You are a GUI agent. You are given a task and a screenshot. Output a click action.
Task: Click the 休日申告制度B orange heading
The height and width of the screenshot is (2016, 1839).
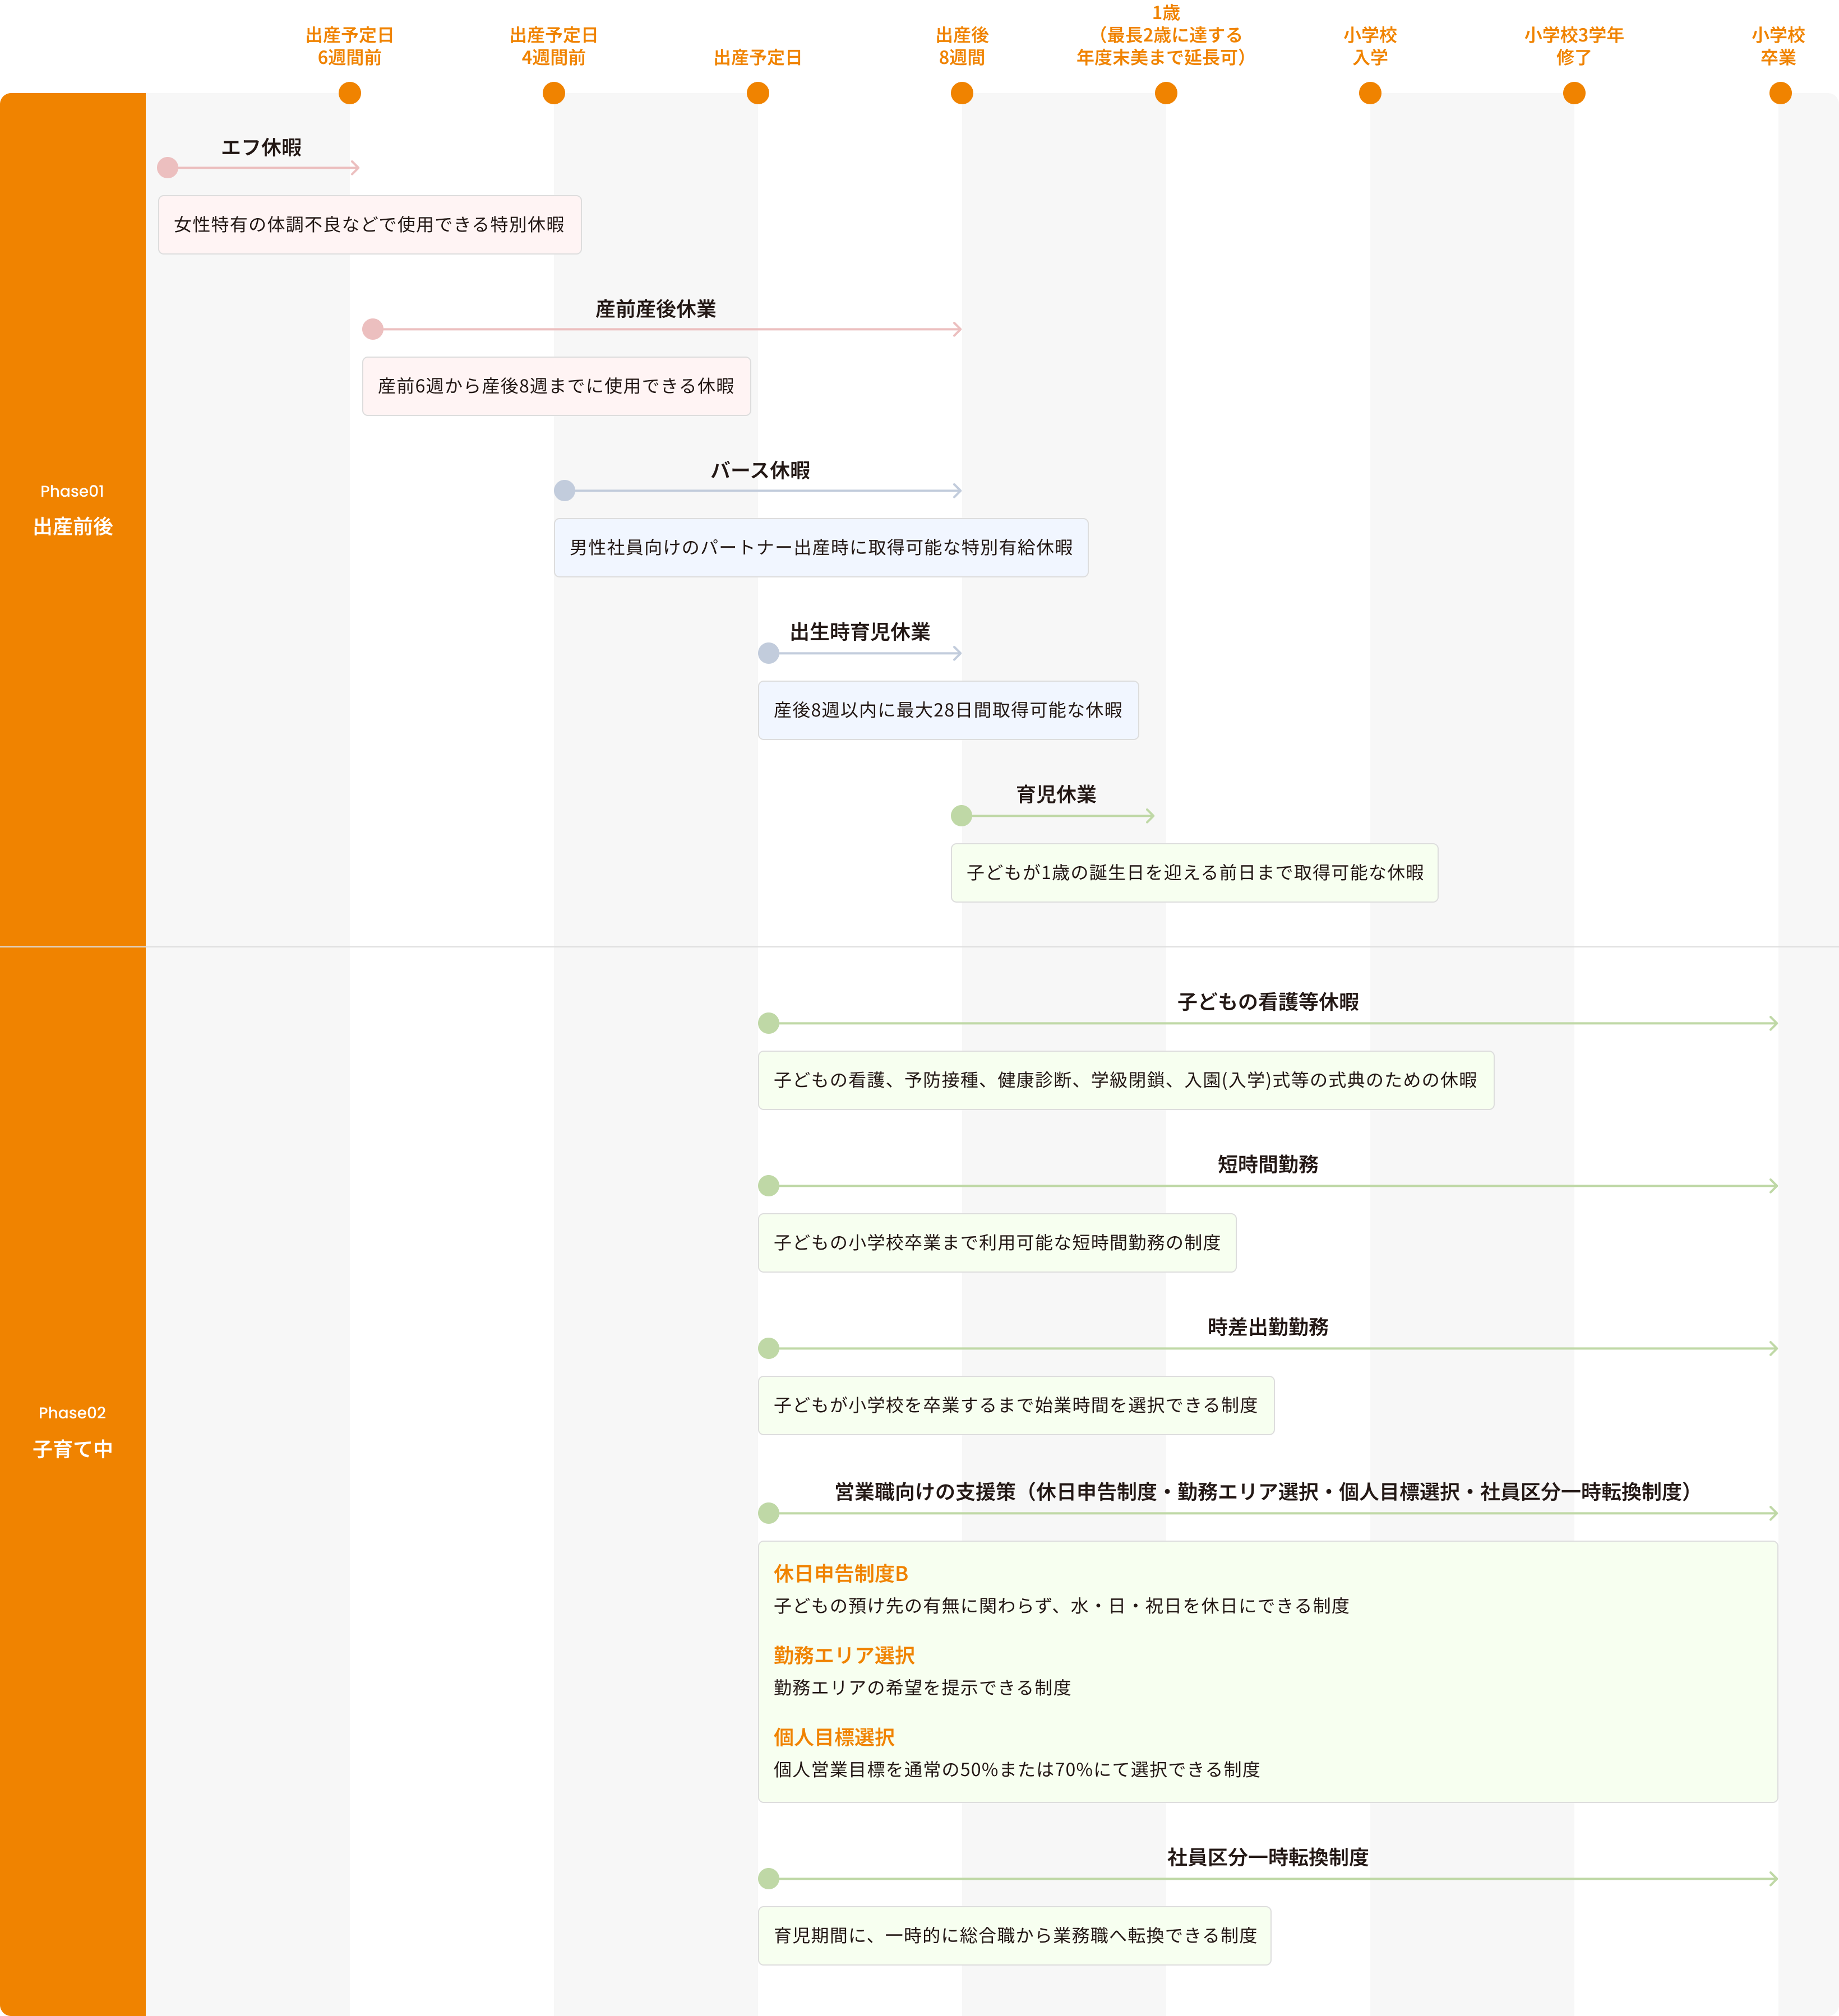840,1574
